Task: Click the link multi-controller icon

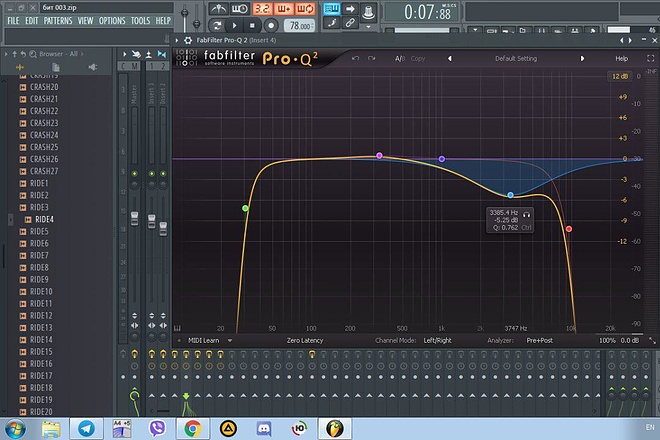Action: point(350,23)
